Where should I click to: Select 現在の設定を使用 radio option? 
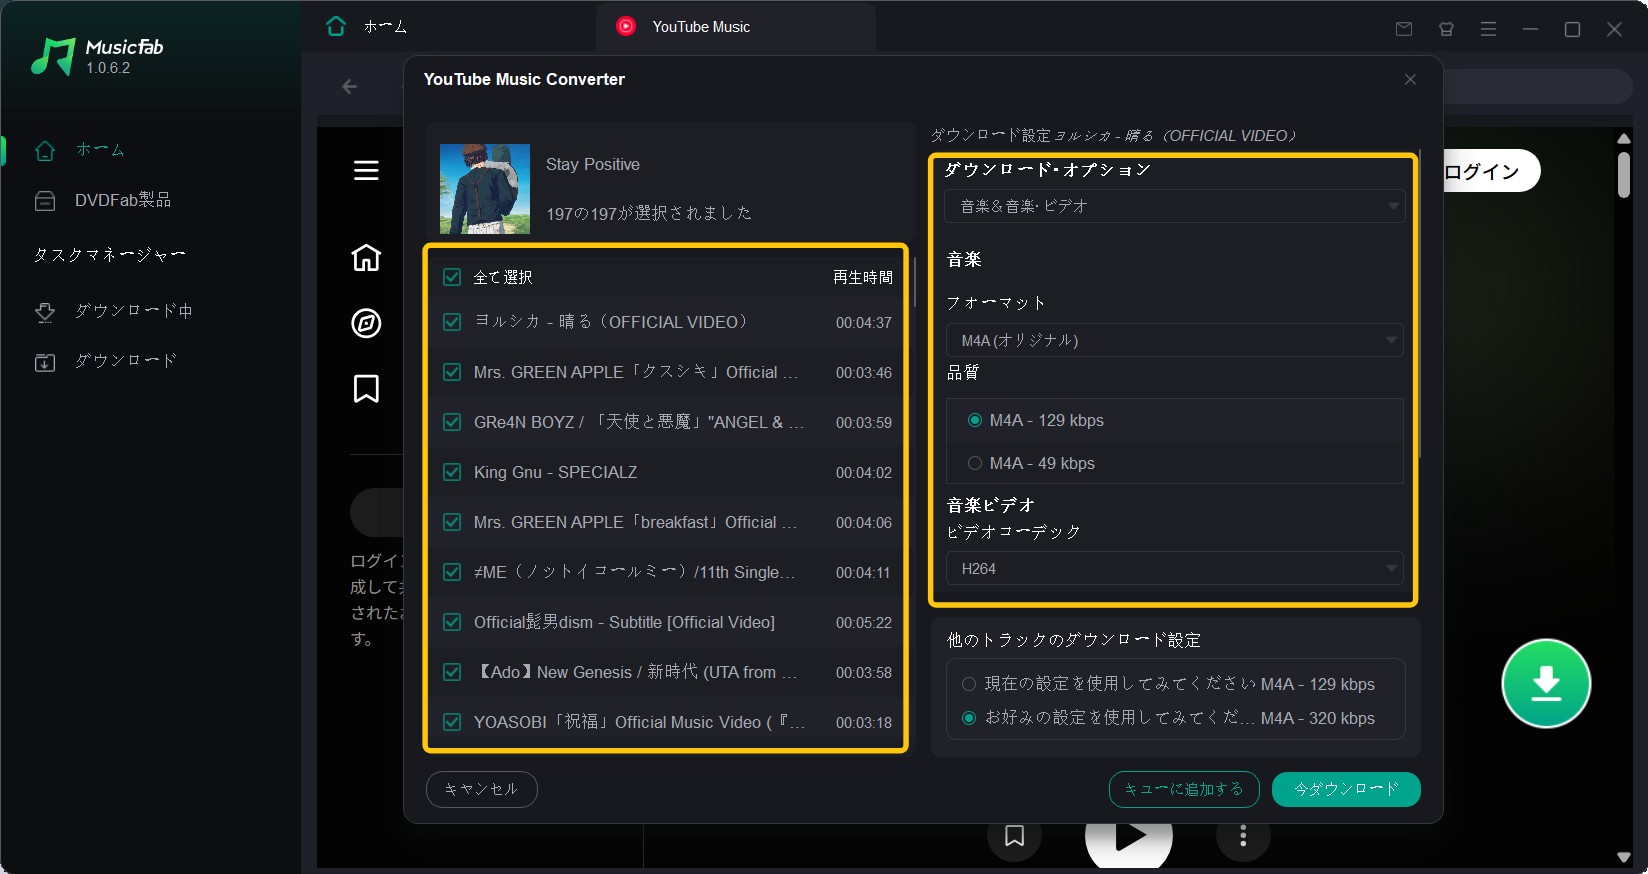click(x=969, y=684)
